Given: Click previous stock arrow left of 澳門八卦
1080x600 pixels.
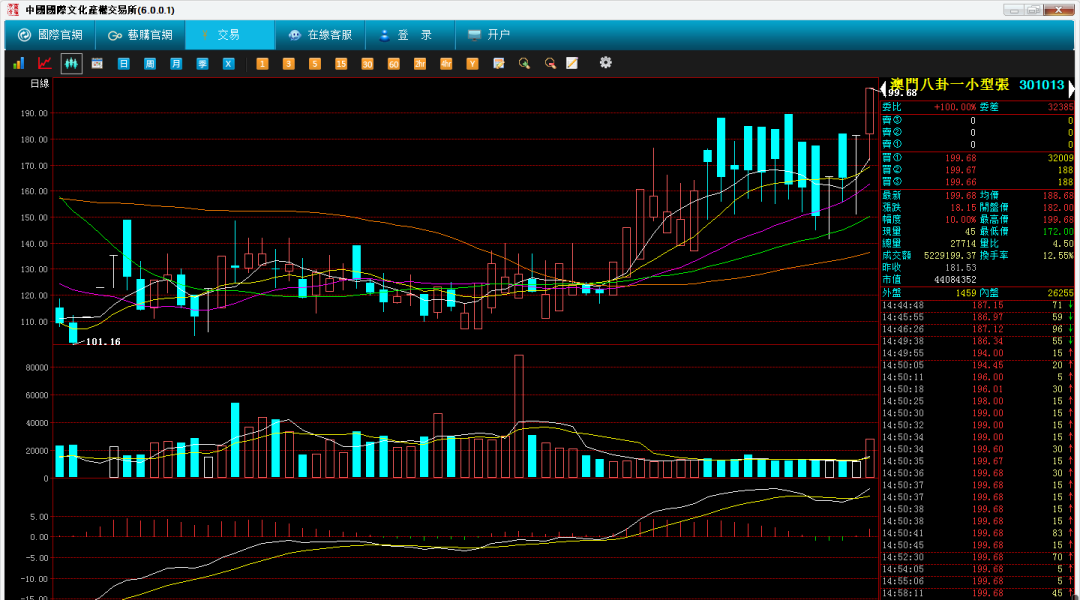Looking at the screenshot, I should tap(884, 87).
